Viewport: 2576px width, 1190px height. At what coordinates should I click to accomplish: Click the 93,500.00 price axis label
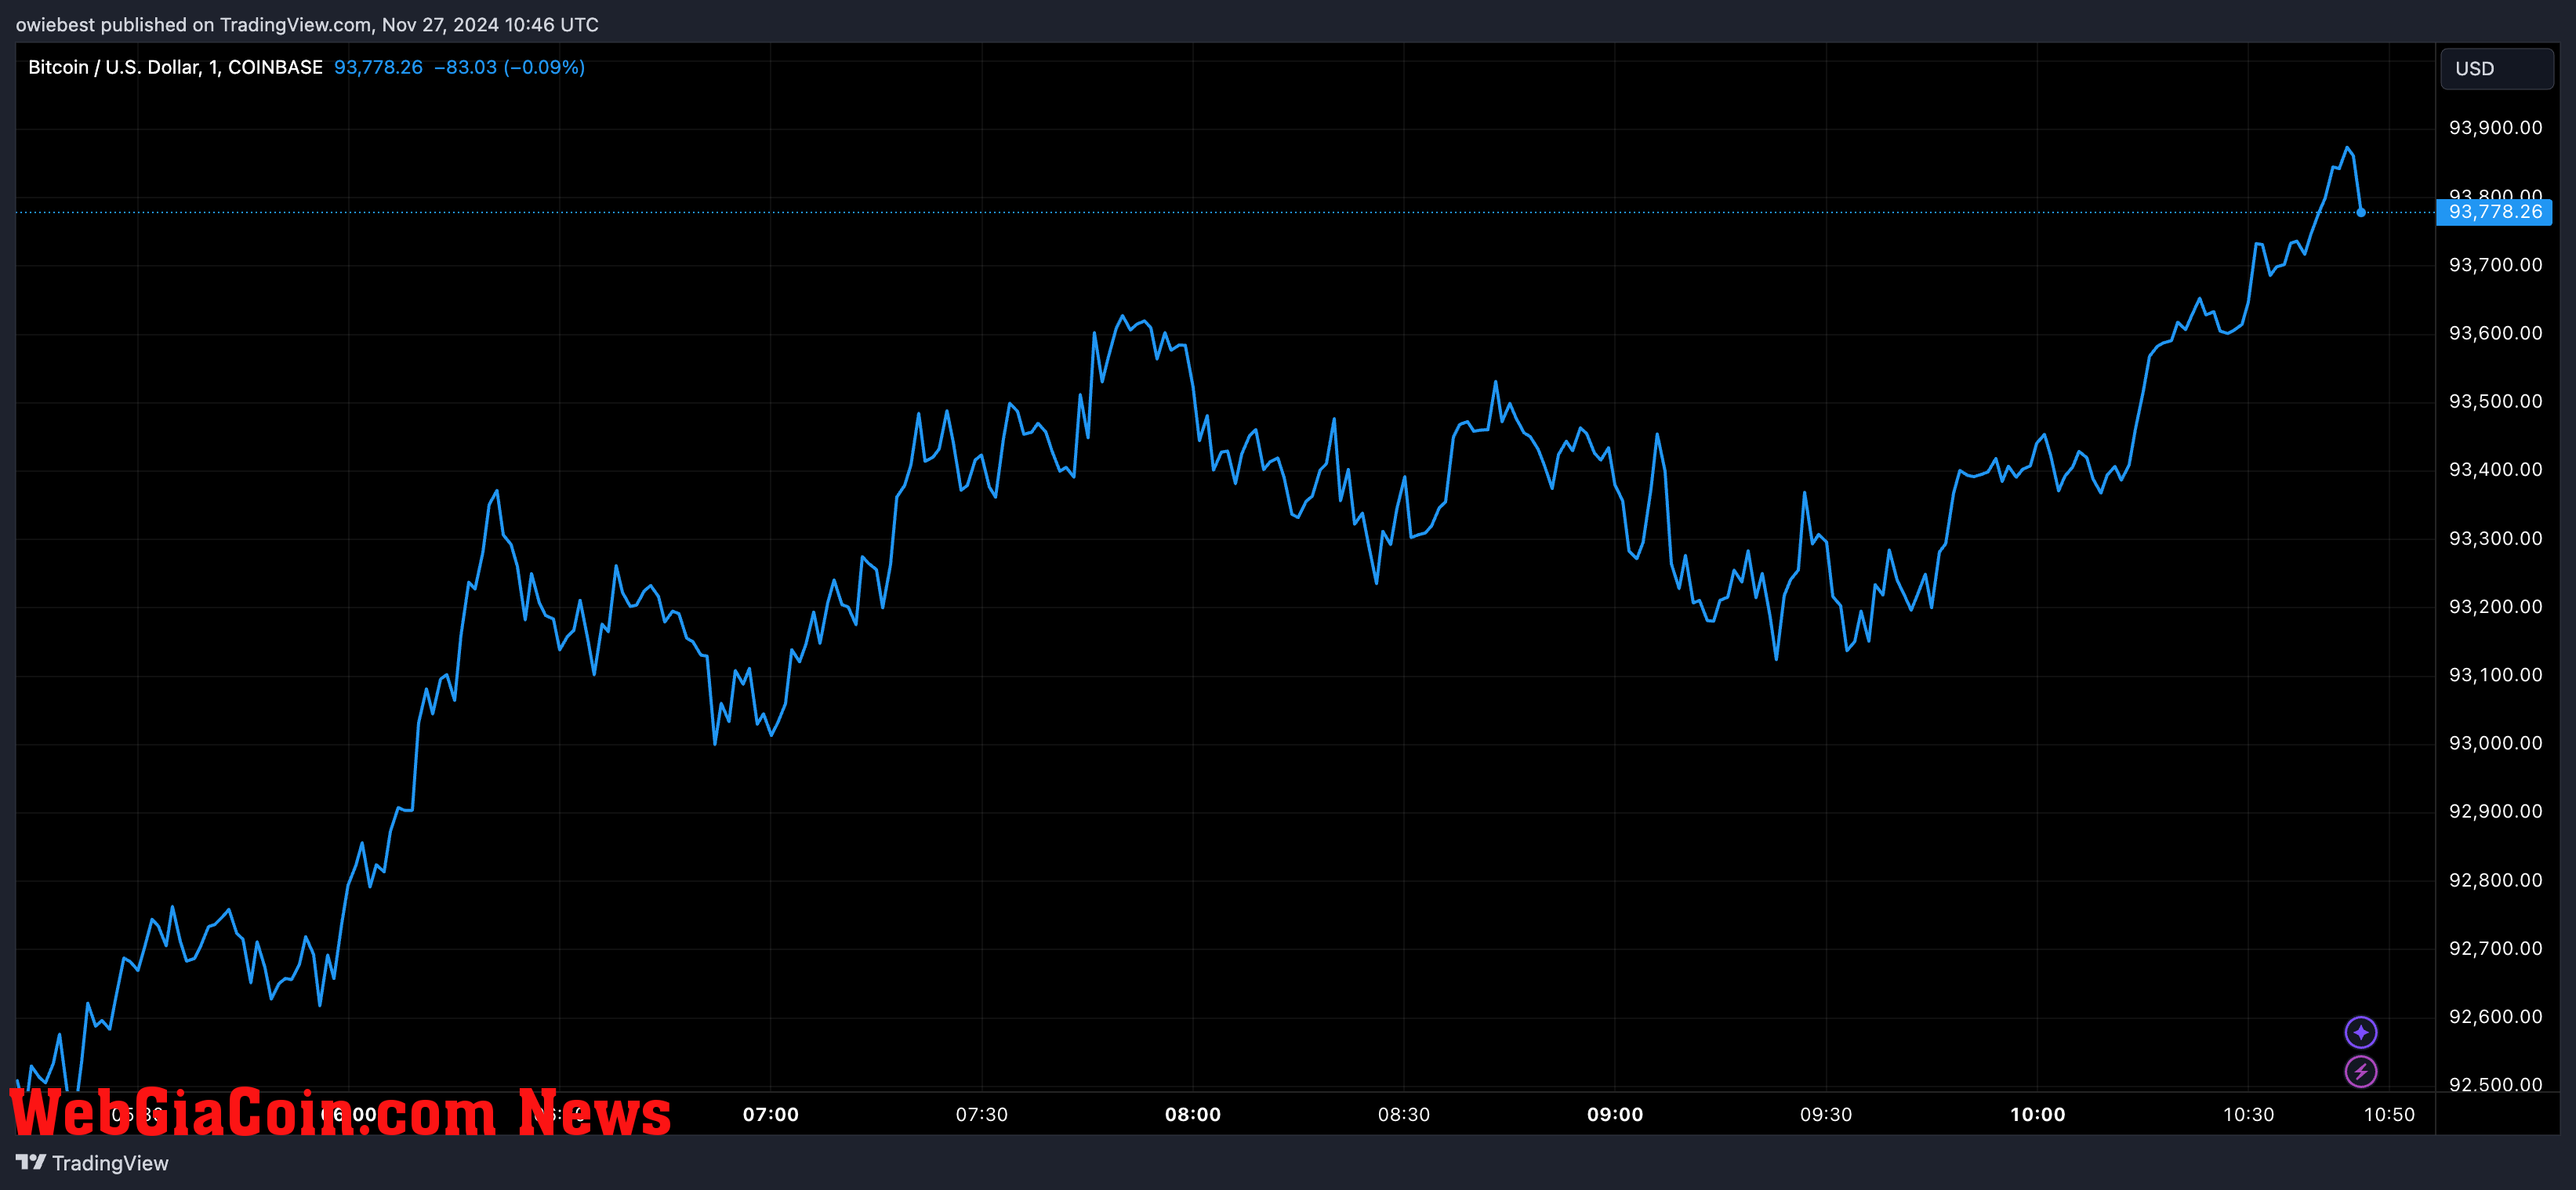tap(2495, 401)
